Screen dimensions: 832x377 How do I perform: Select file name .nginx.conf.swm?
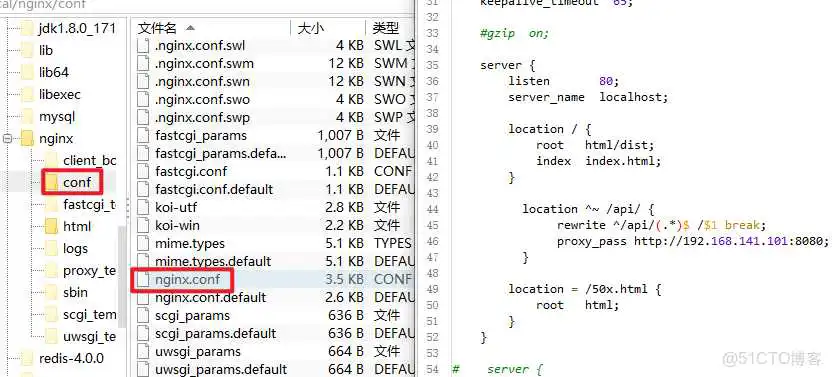[204, 64]
